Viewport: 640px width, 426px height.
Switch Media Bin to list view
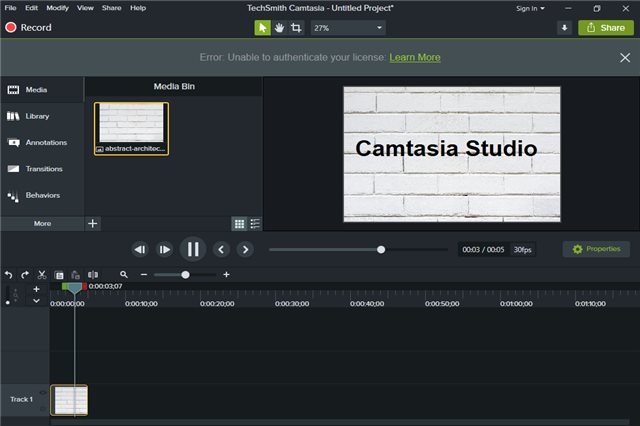[255, 224]
